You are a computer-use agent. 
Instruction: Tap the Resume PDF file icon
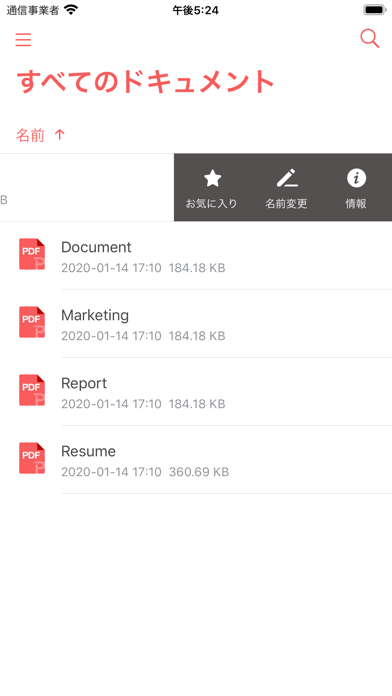(x=32, y=458)
